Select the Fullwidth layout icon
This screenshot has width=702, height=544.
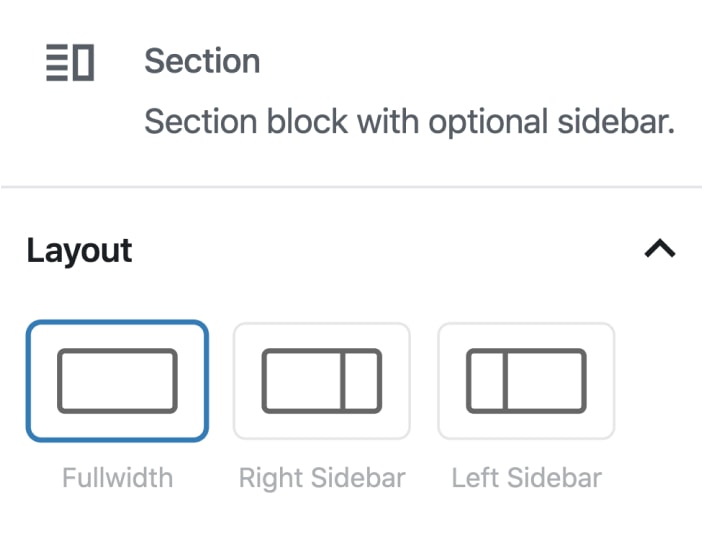point(117,380)
